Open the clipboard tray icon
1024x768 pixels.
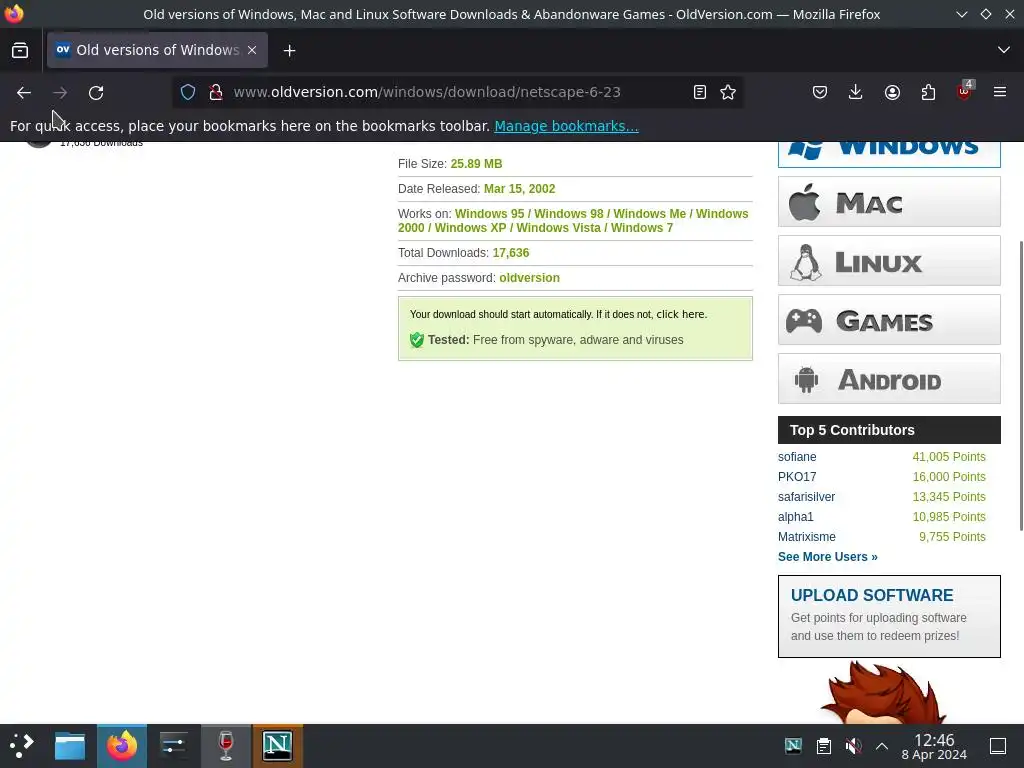[x=824, y=746]
